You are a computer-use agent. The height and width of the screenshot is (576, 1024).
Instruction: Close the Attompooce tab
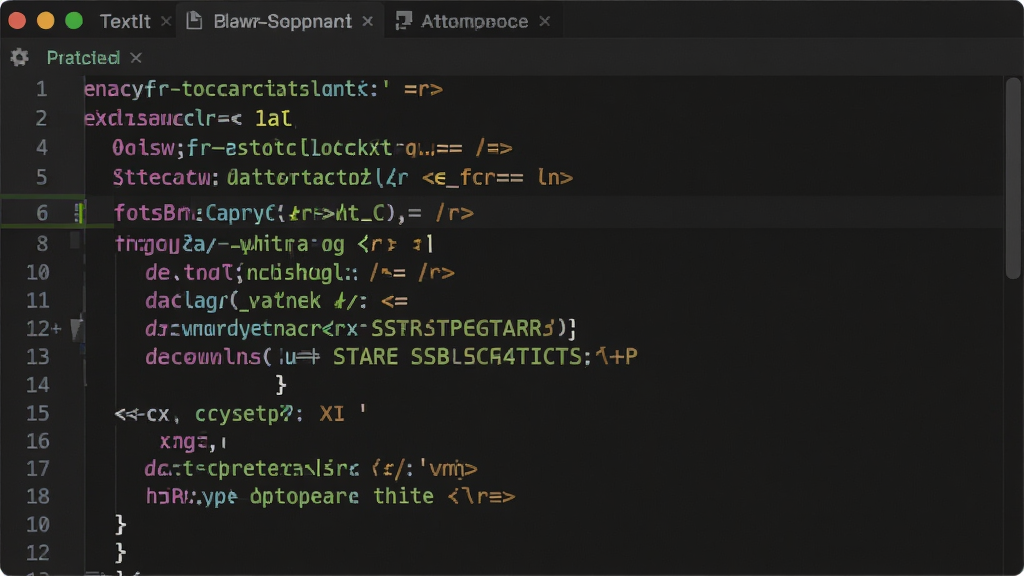pos(545,22)
